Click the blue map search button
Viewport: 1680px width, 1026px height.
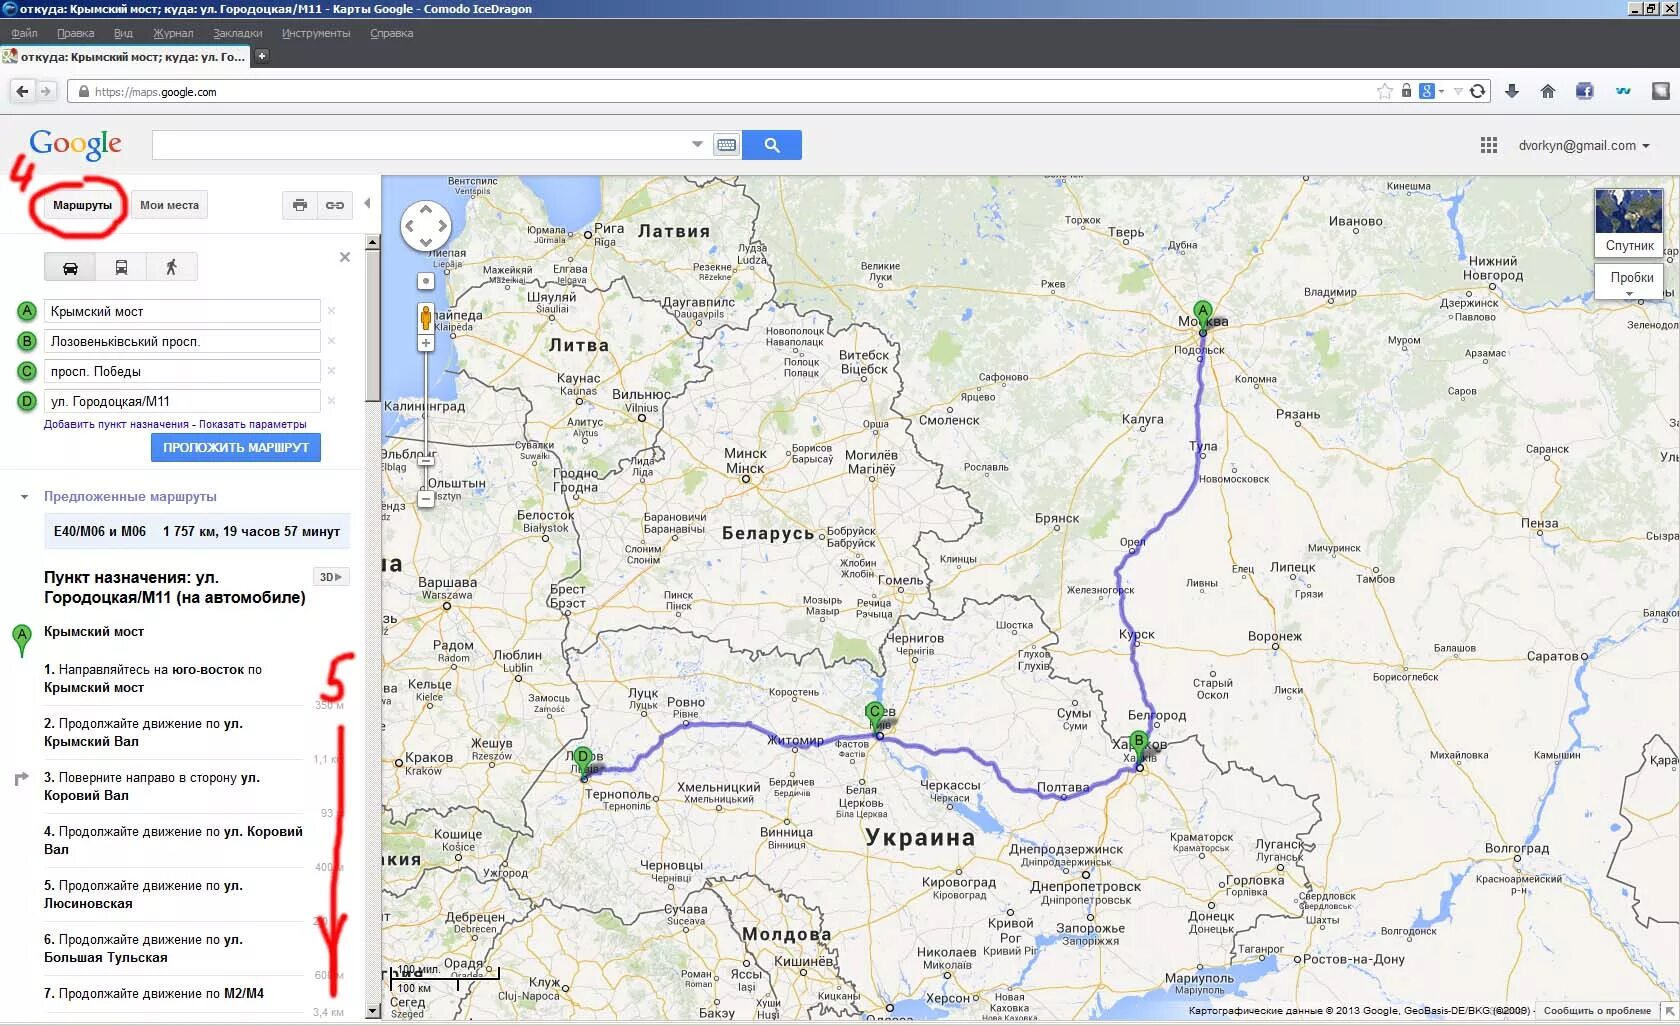(x=772, y=145)
